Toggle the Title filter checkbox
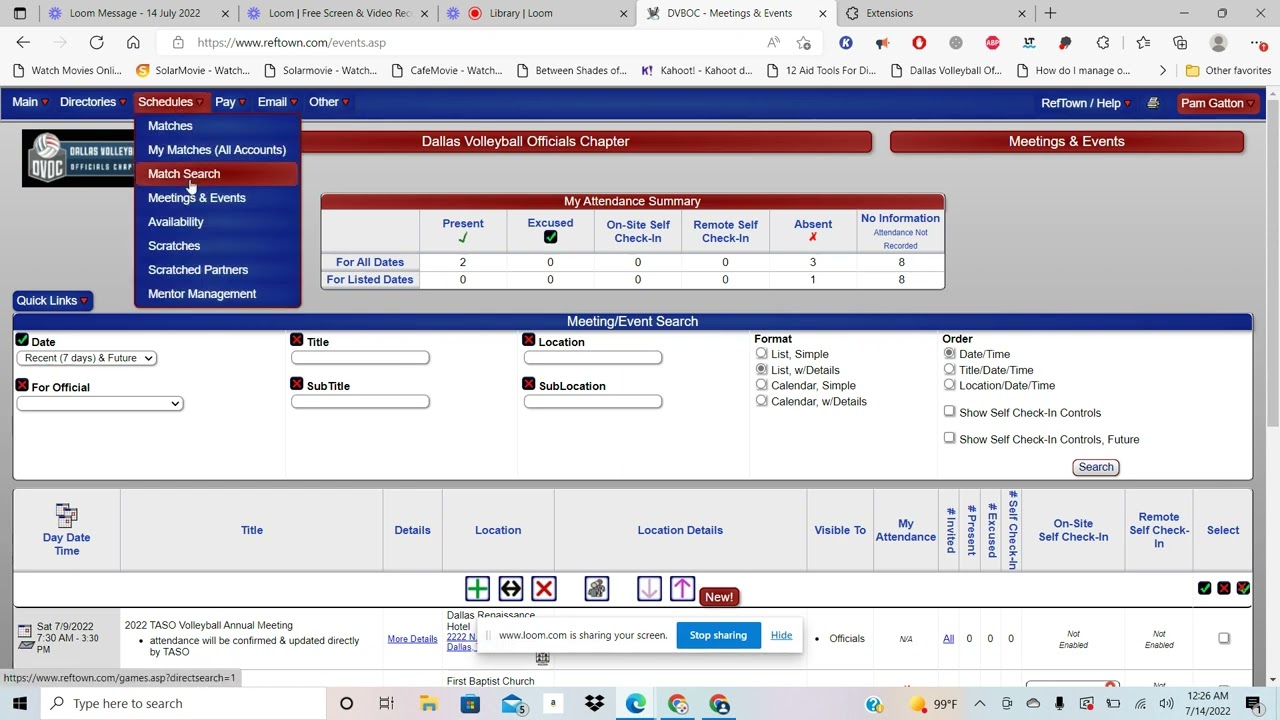Viewport: 1280px width, 720px height. click(x=297, y=341)
